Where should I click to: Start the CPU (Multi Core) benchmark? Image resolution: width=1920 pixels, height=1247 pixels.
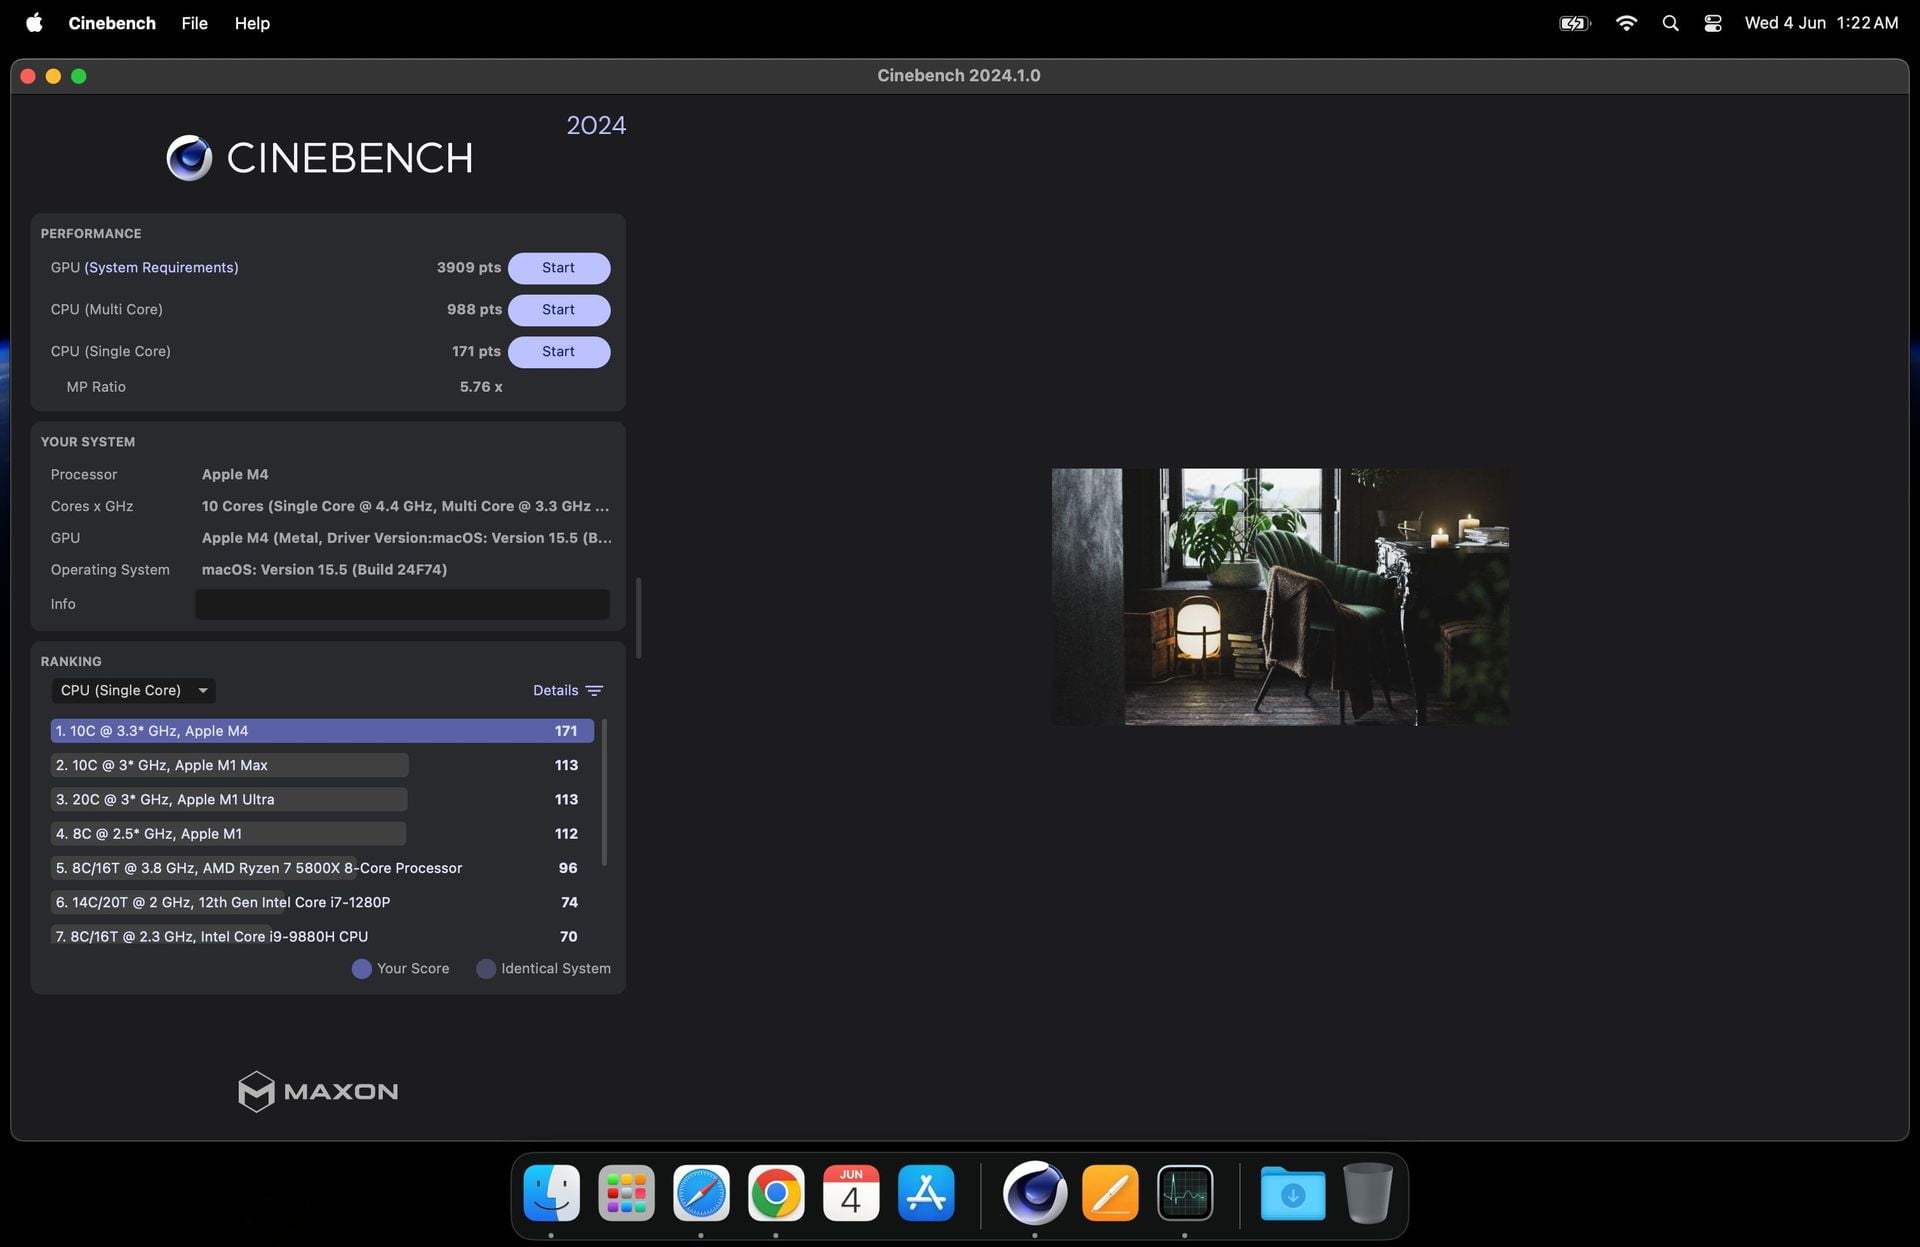(559, 310)
